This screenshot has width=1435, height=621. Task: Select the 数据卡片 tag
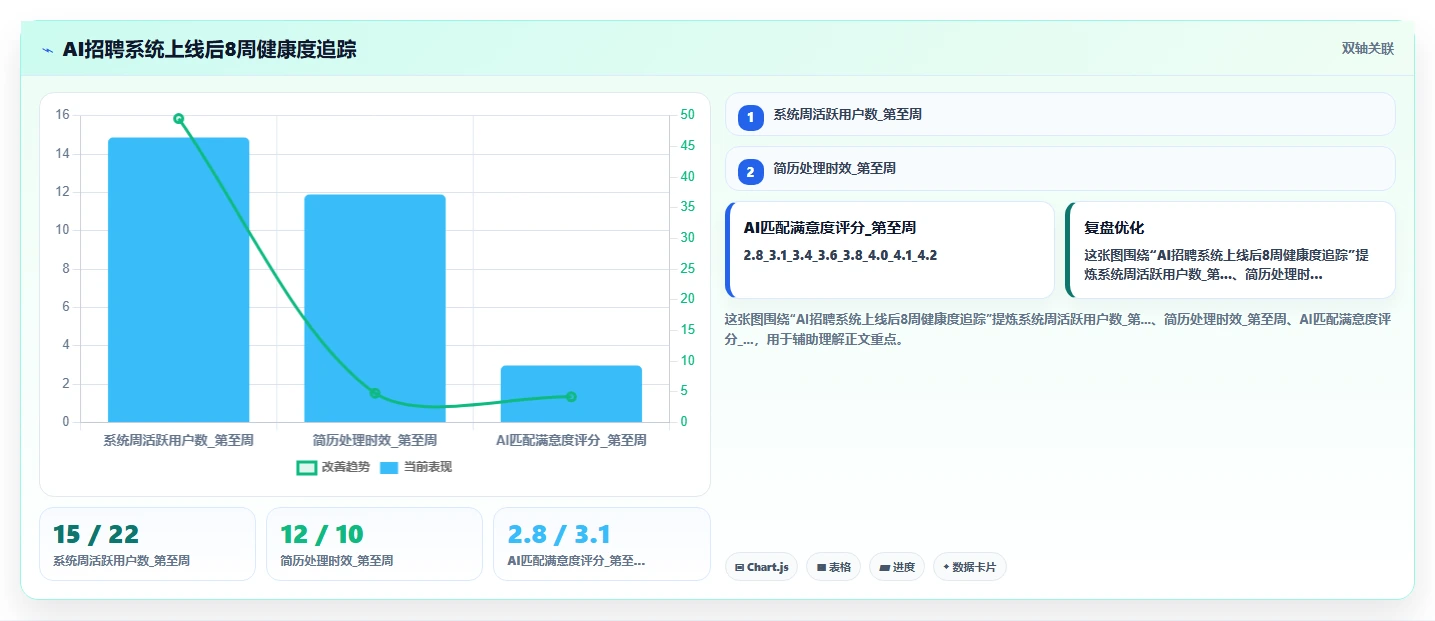(969, 567)
